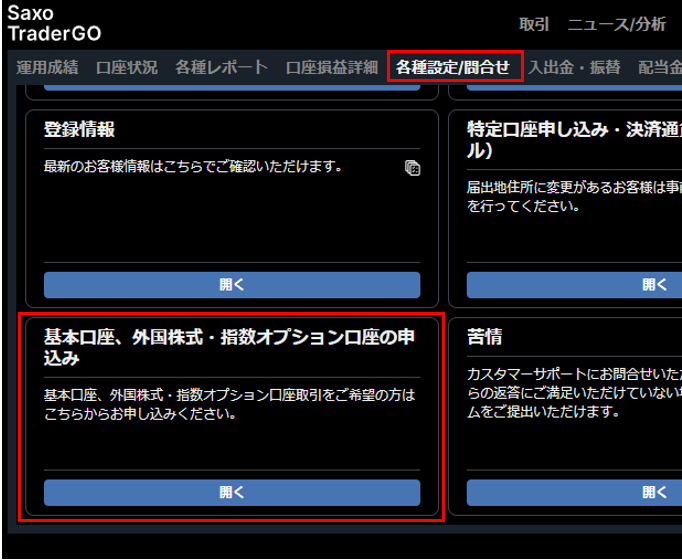Click the copy icon in 登録情報 card

412,168
